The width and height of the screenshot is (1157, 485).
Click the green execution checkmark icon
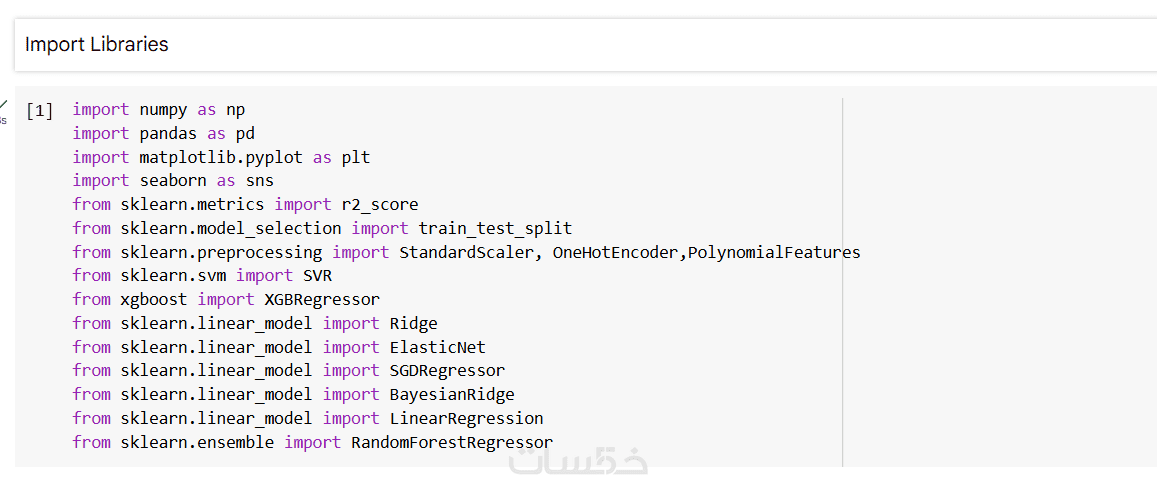pyautogui.click(x=3, y=104)
